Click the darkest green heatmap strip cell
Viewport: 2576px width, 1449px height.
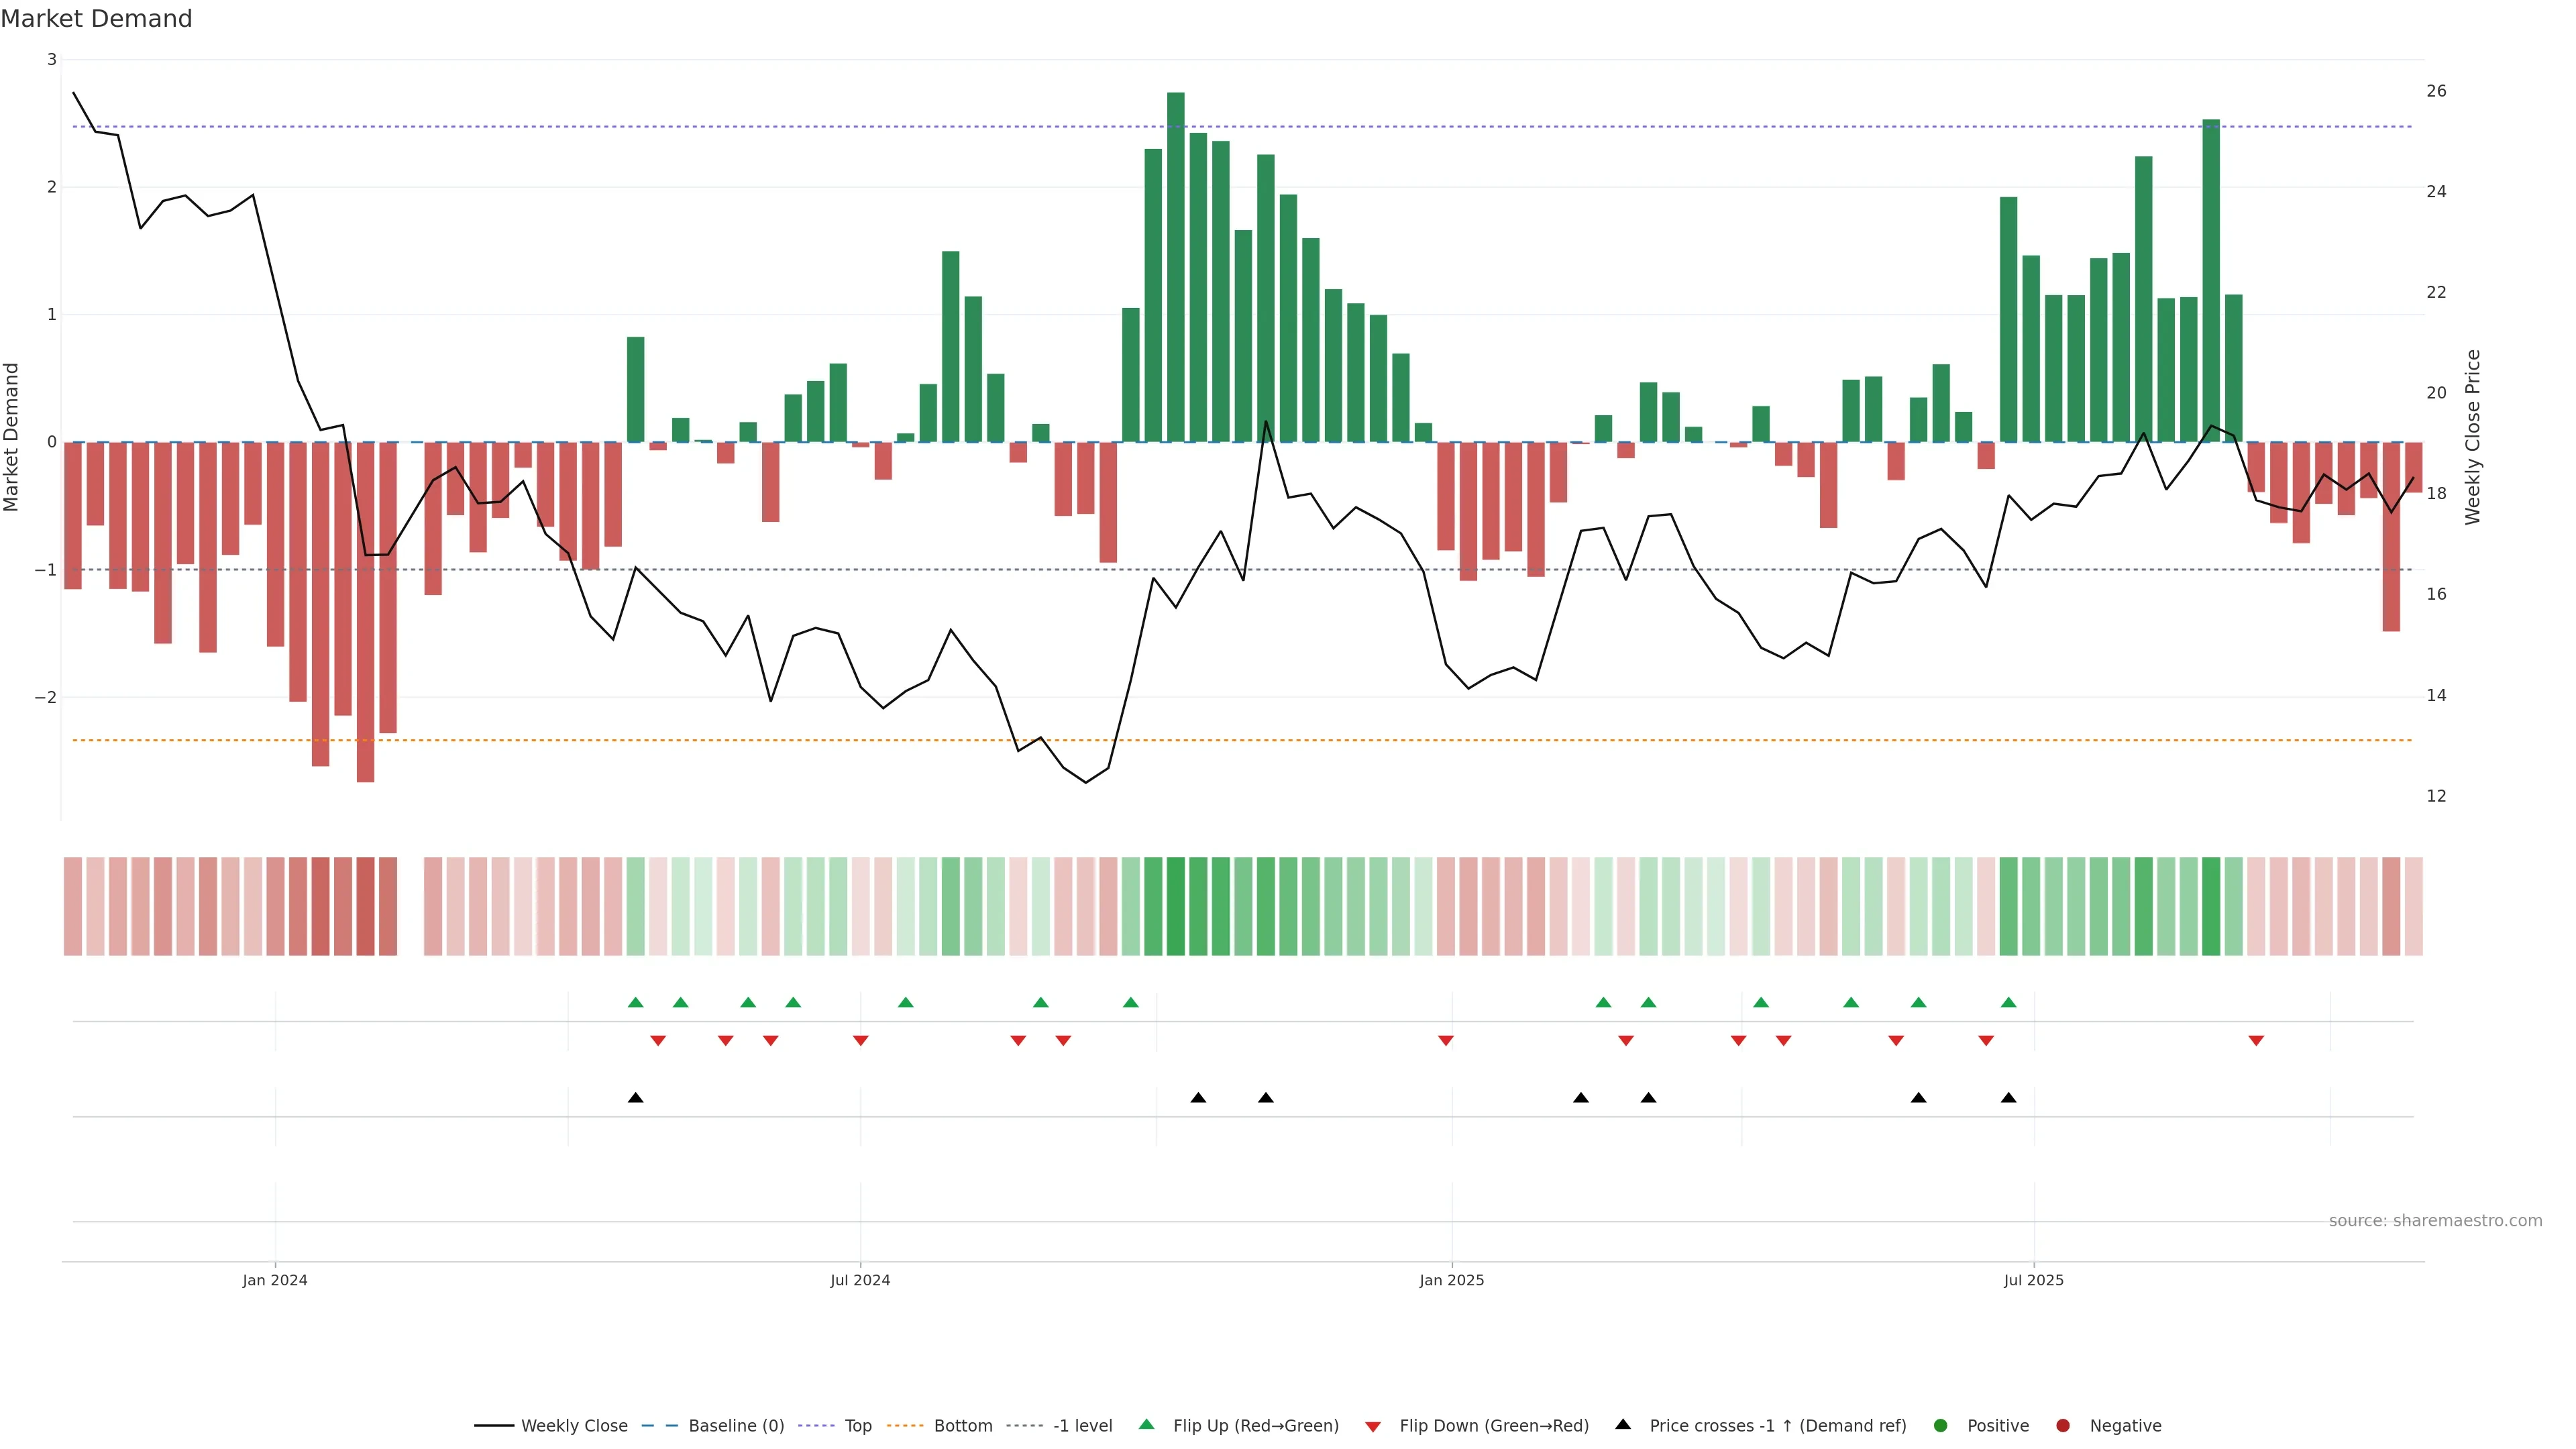(1176, 906)
